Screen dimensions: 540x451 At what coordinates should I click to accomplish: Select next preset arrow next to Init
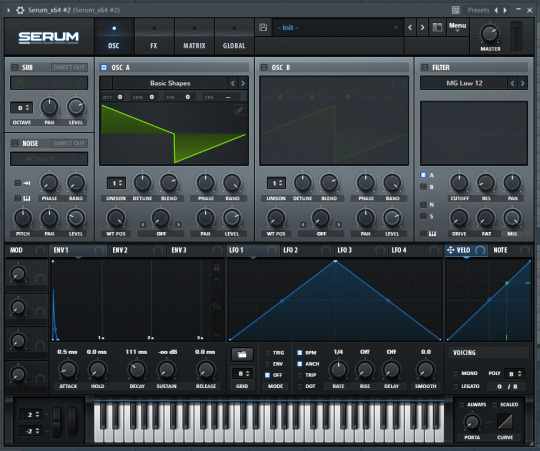tap(422, 27)
